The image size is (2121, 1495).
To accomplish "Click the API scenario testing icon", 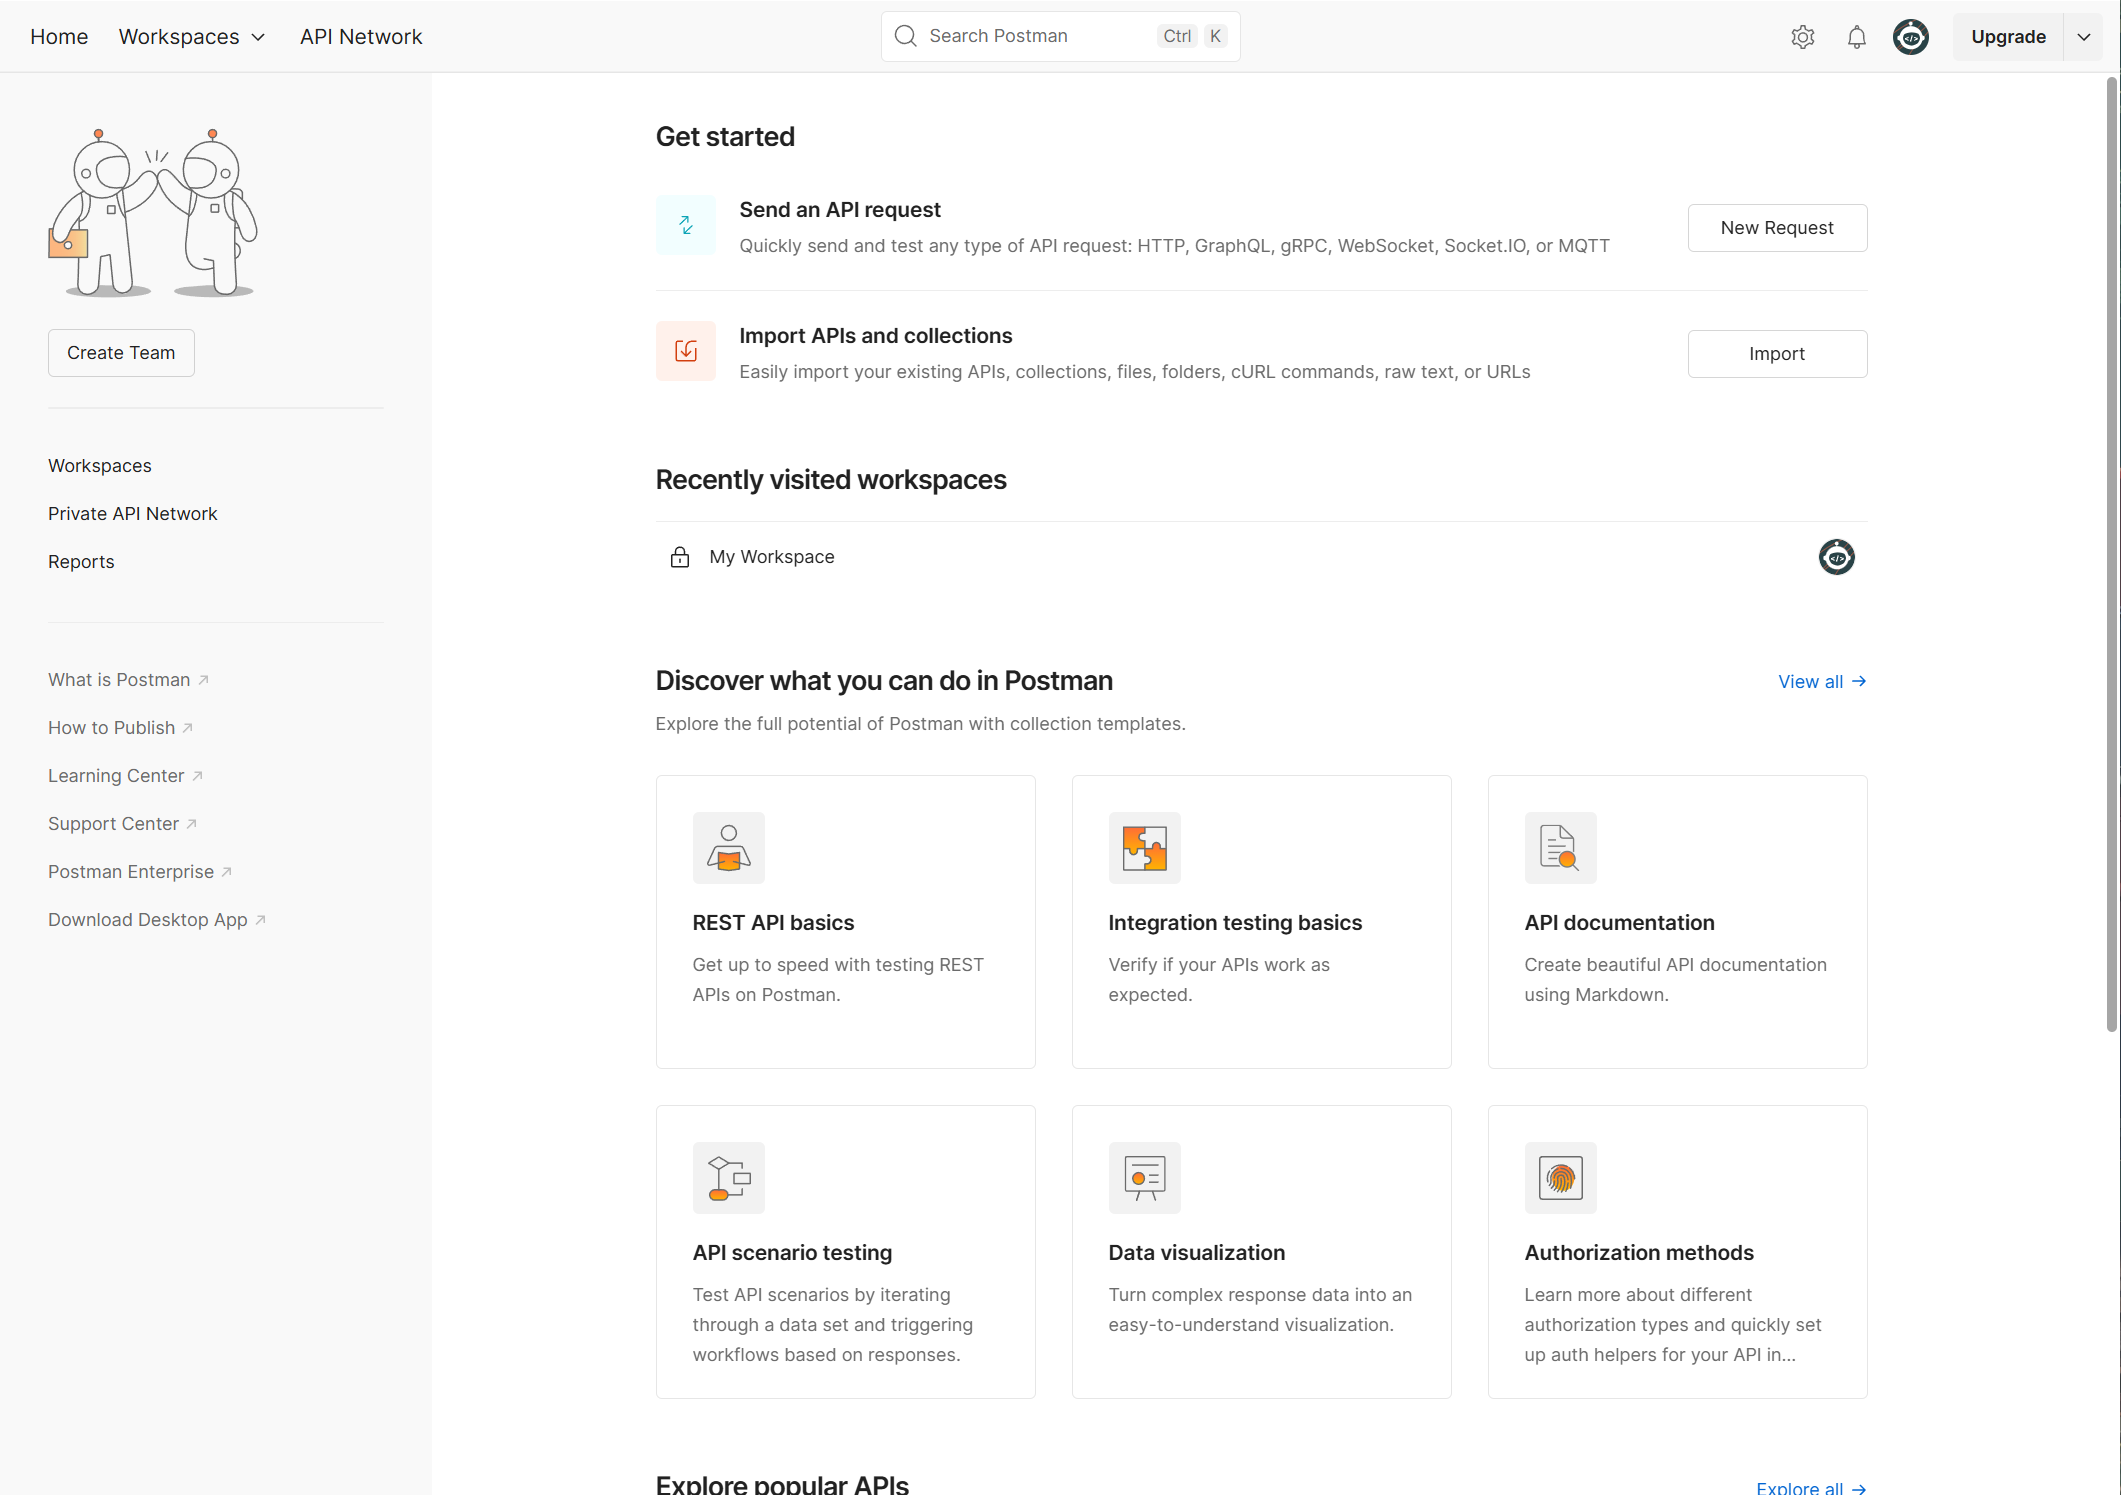I will [x=728, y=1177].
